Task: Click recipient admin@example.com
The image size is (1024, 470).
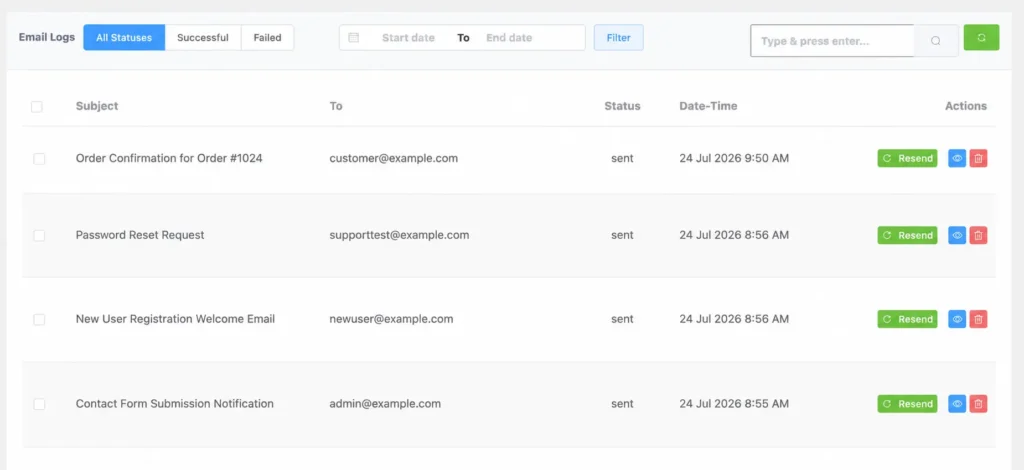Action: pyautogui.click(x=385, y=403)
